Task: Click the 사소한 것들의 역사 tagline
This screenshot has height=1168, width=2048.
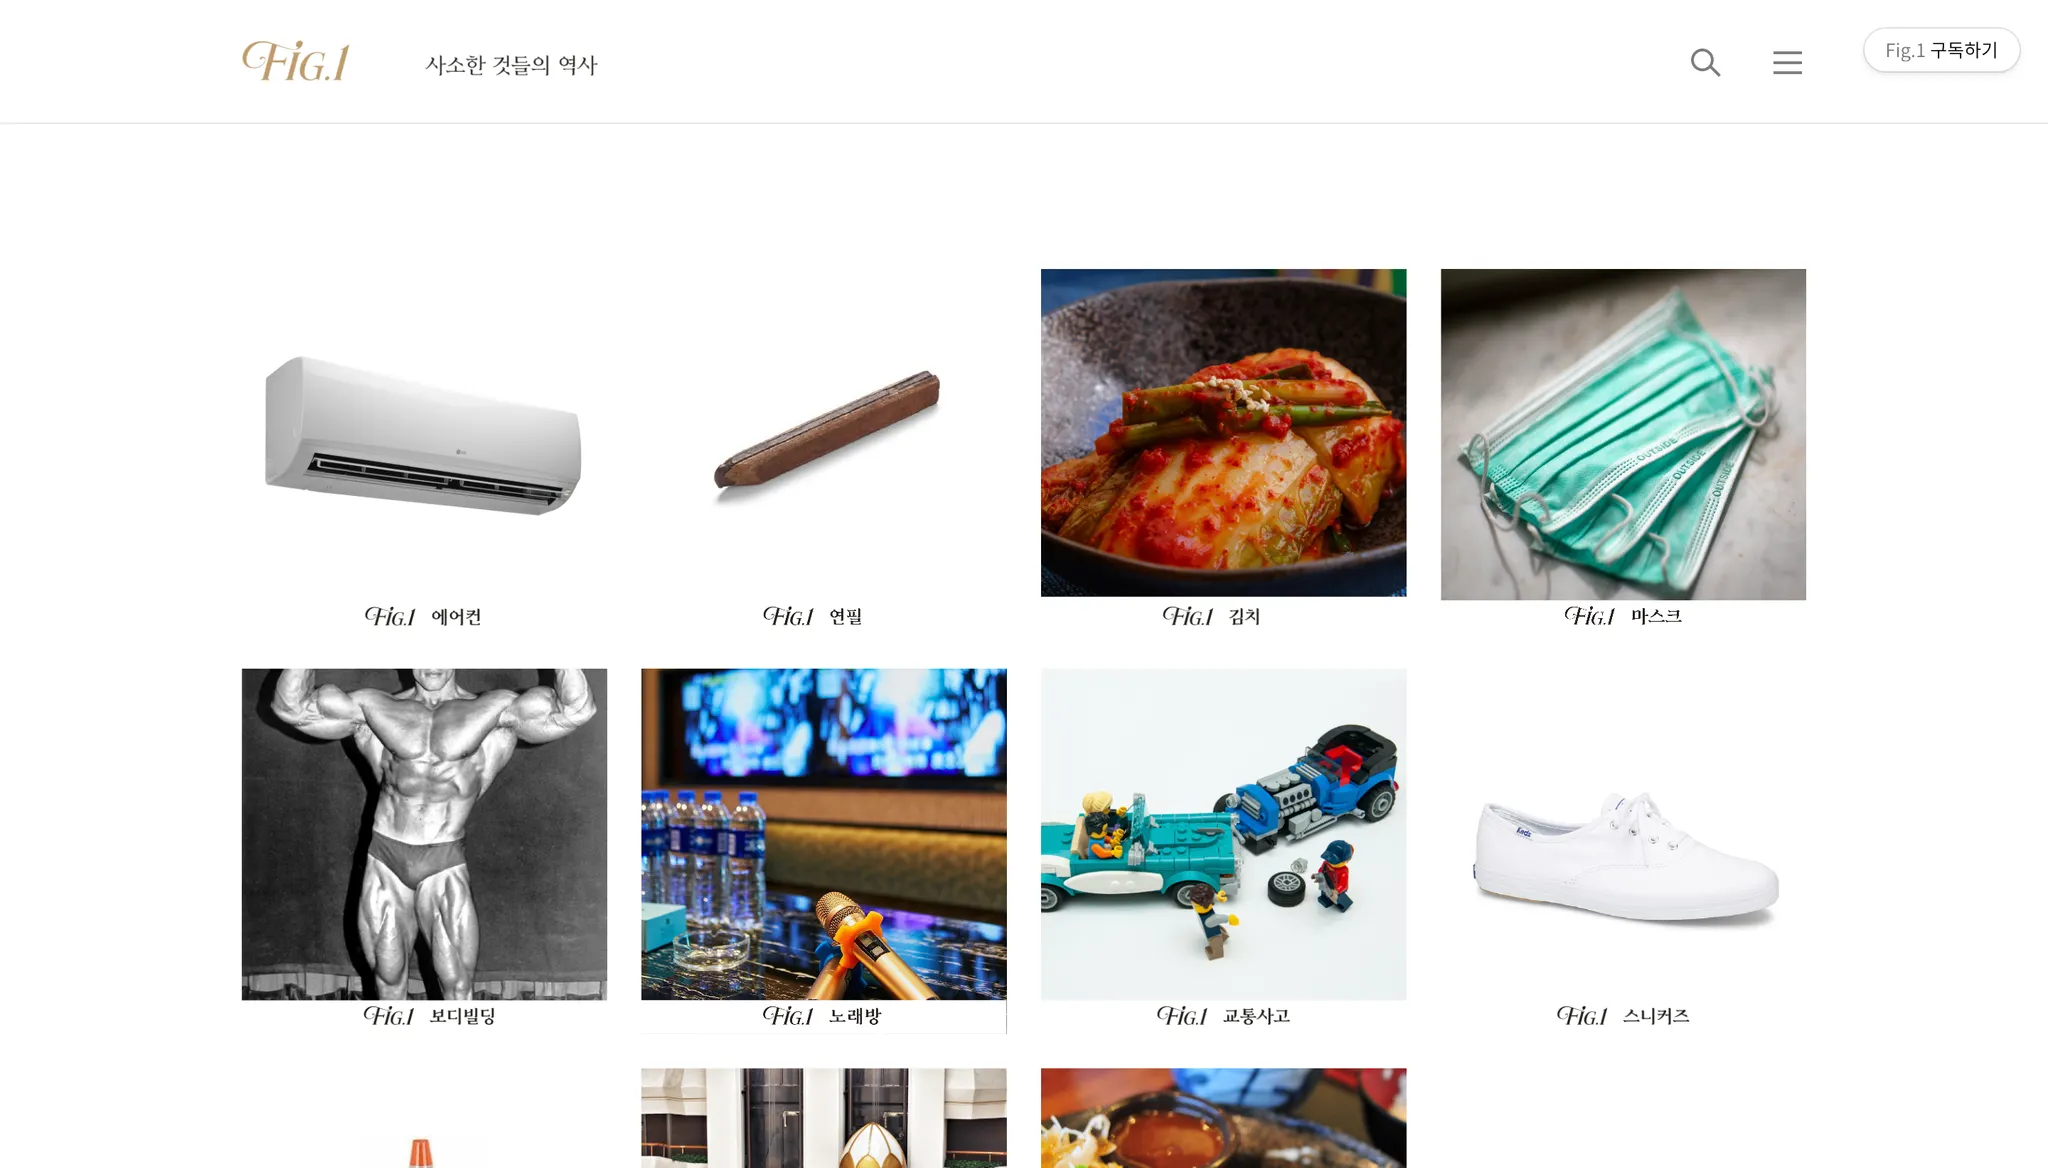Action: tap(511, 65)
